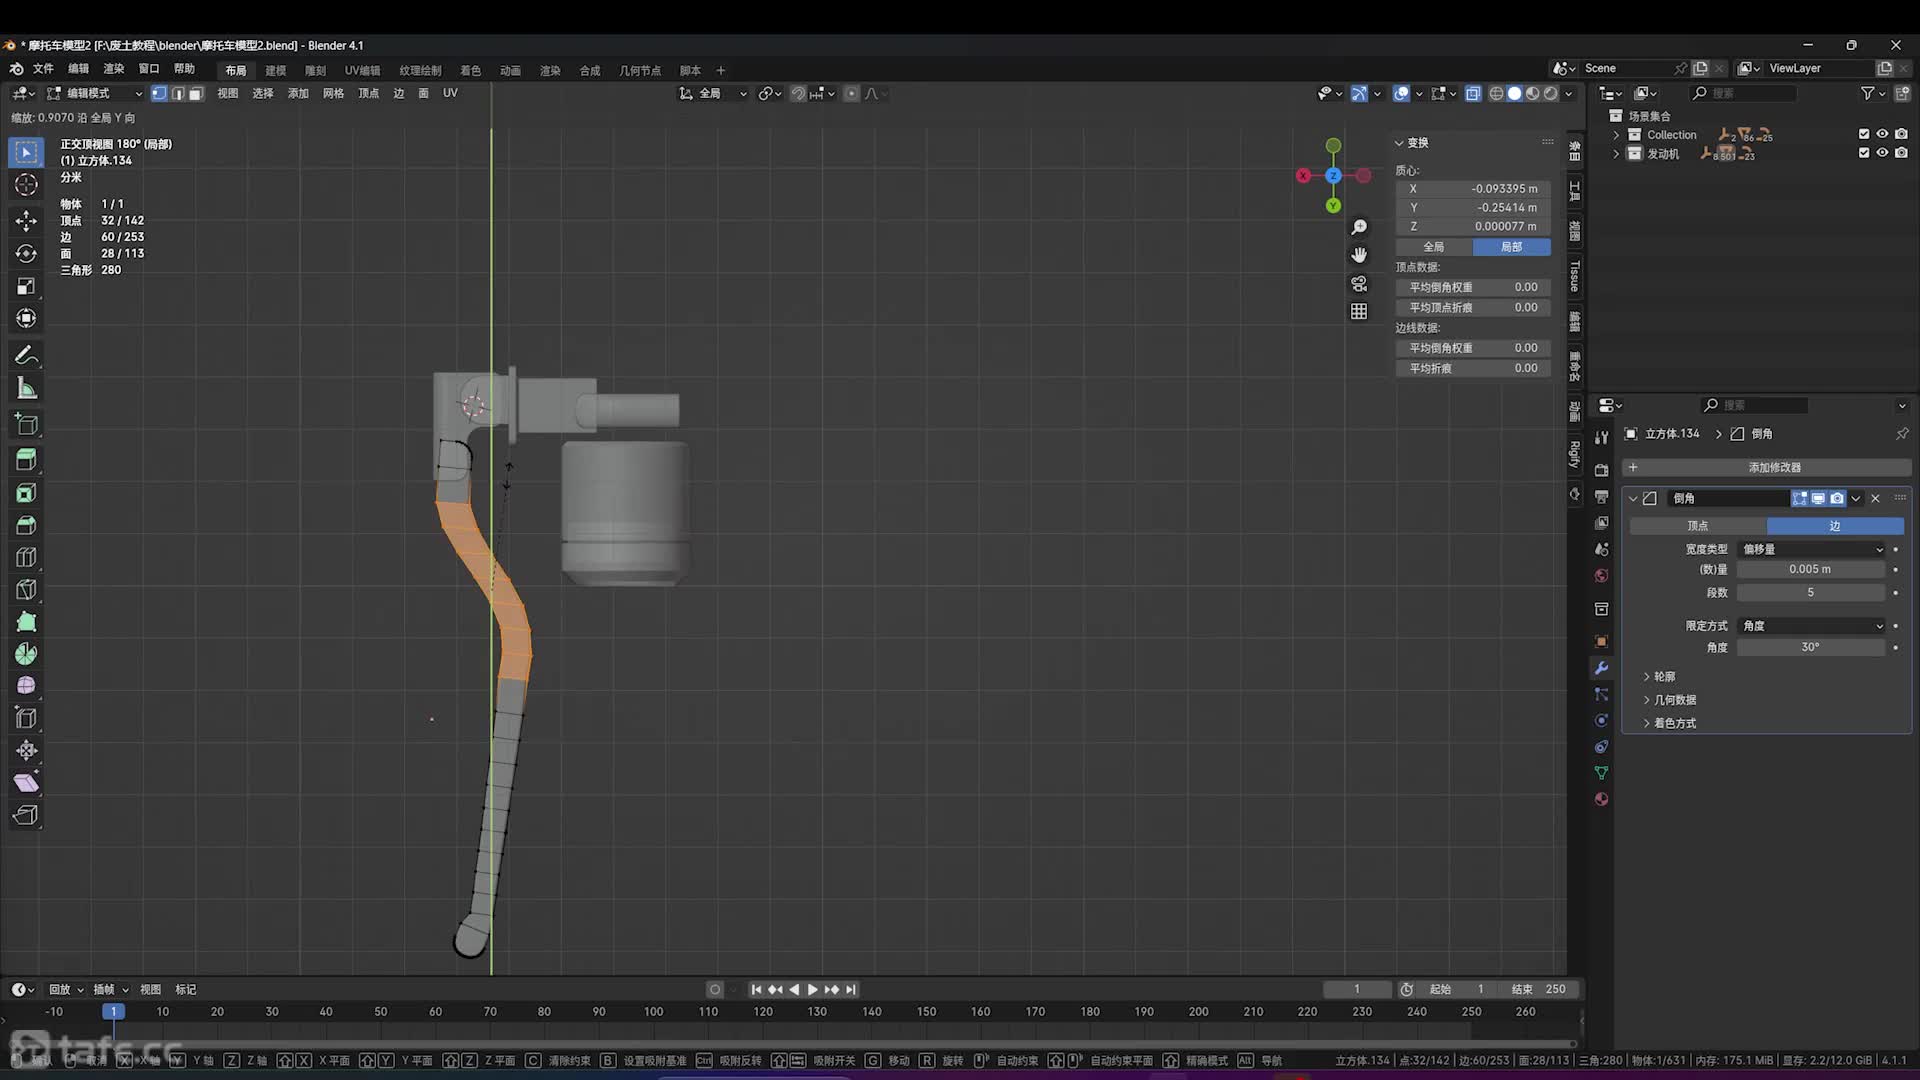
Task: Open the 编辑 menu
Action: point(78,69)
